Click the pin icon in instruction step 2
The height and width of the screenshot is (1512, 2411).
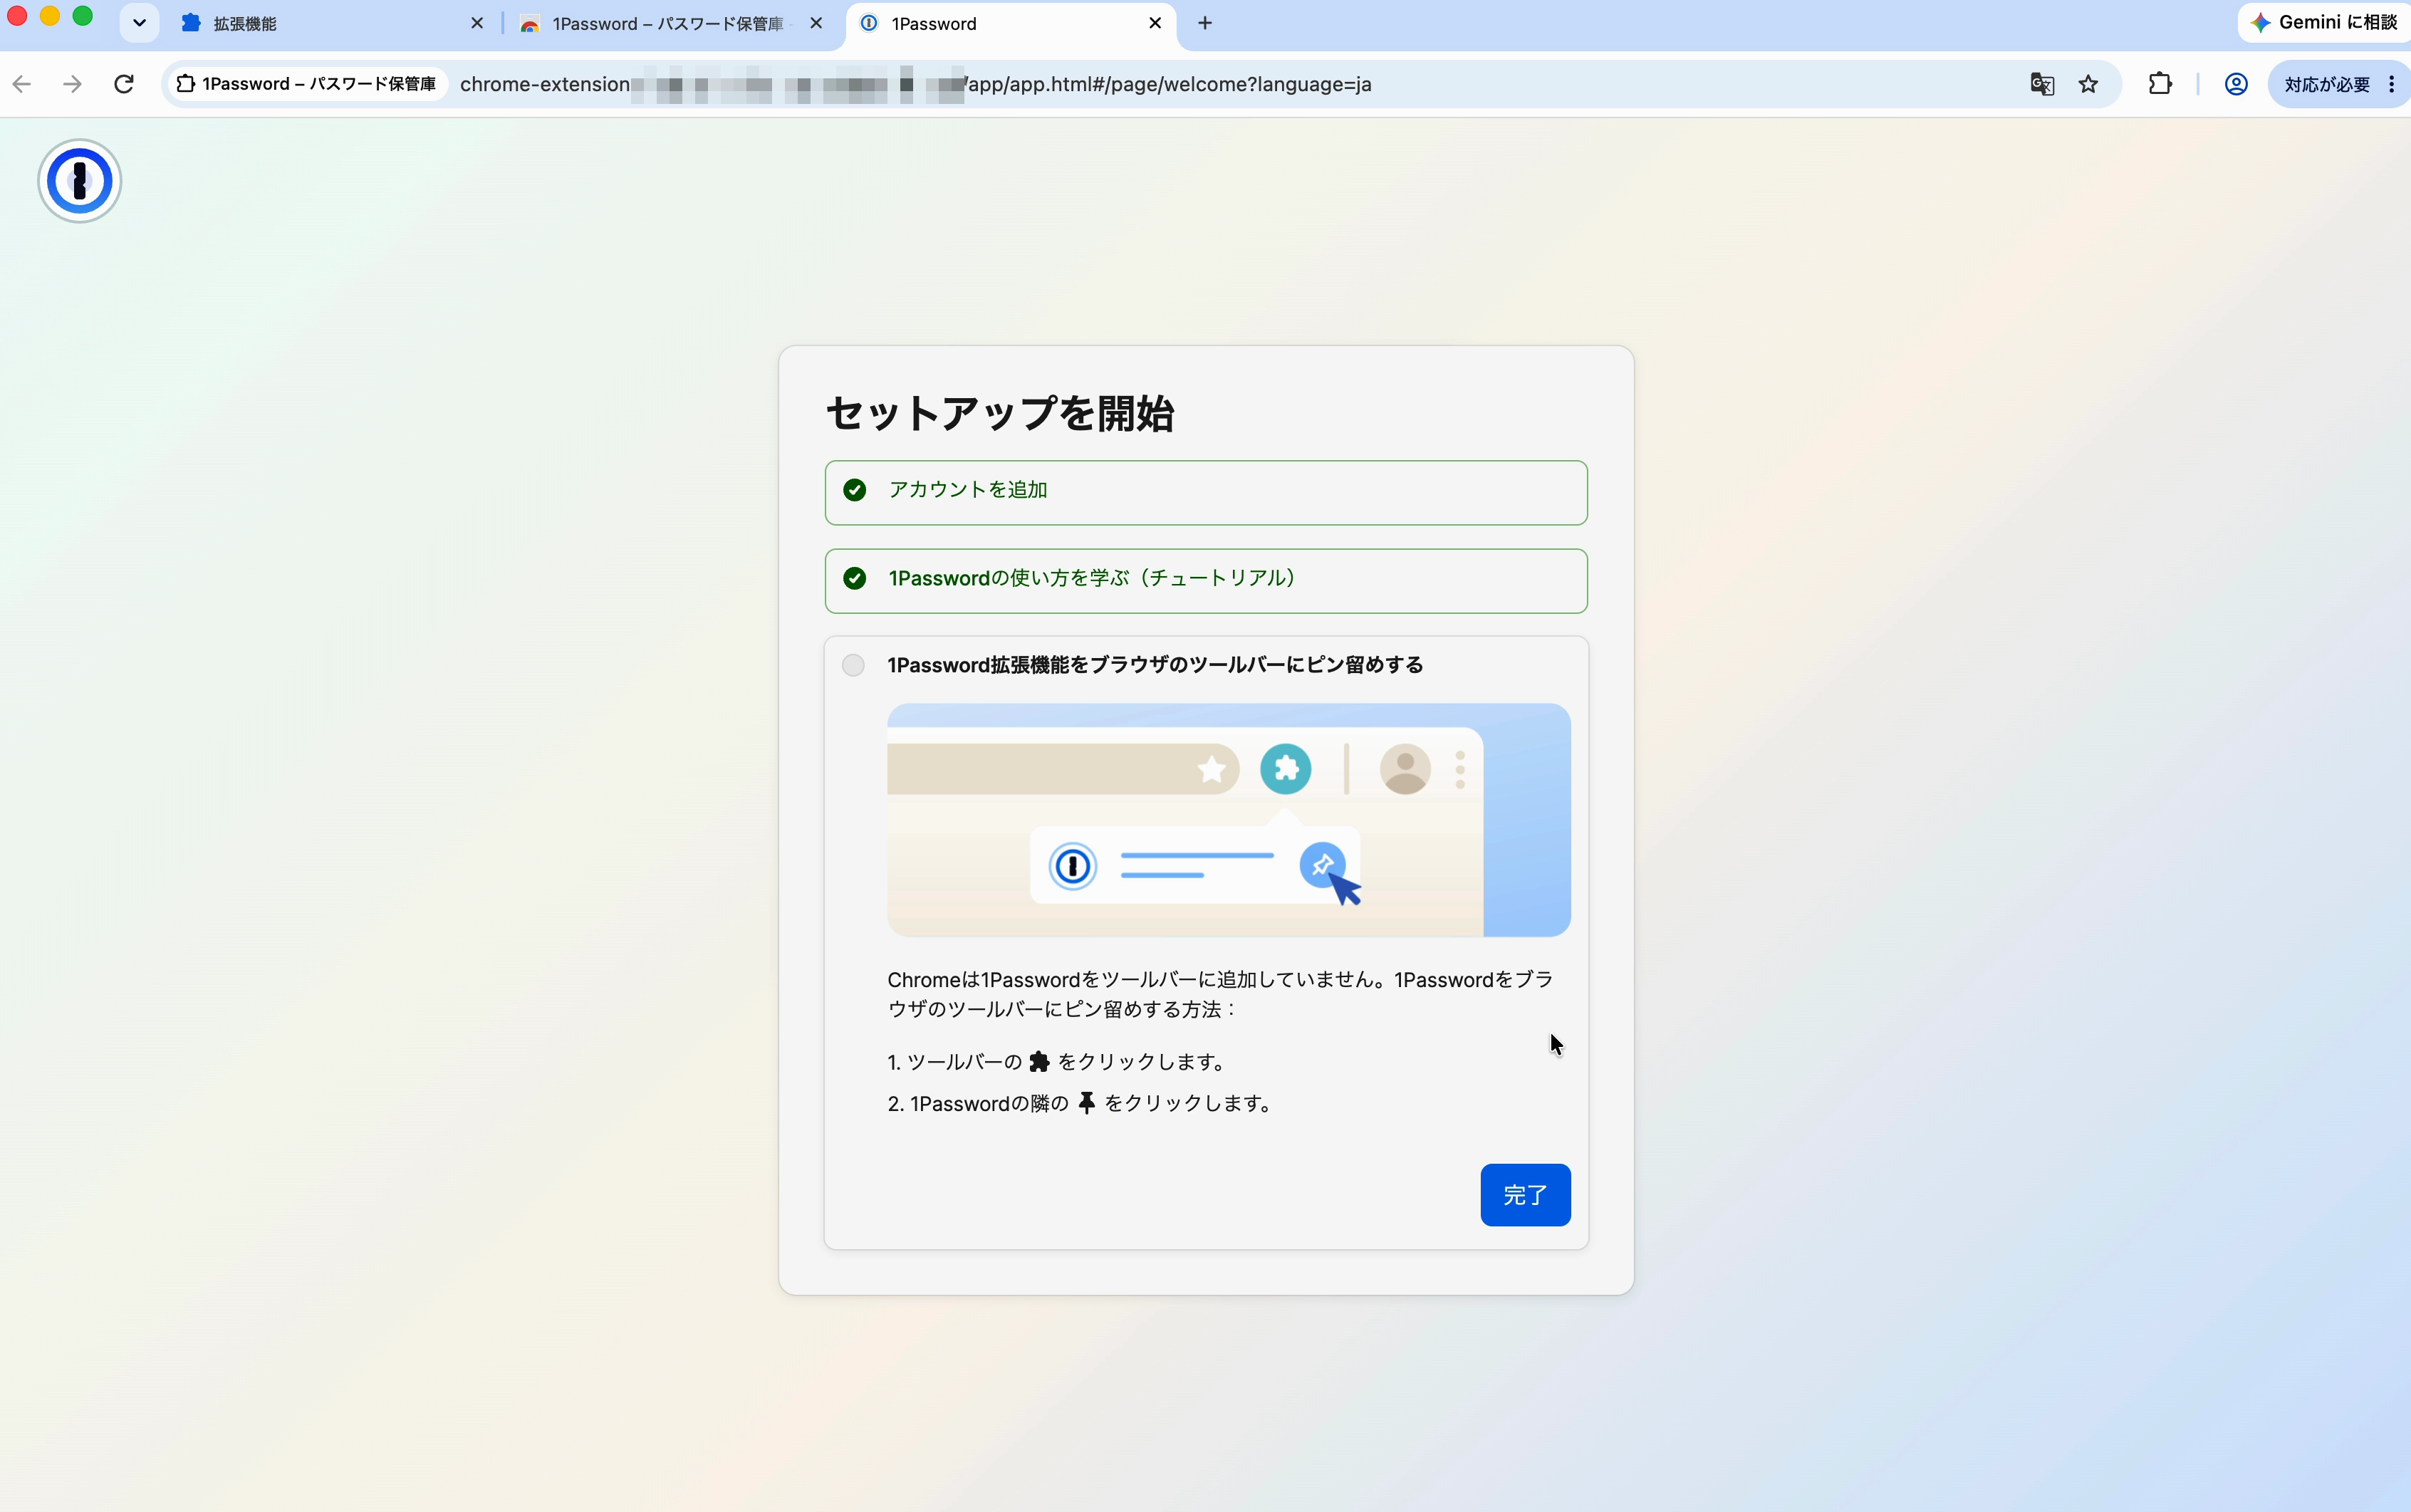click(x=1087, y=1103)
